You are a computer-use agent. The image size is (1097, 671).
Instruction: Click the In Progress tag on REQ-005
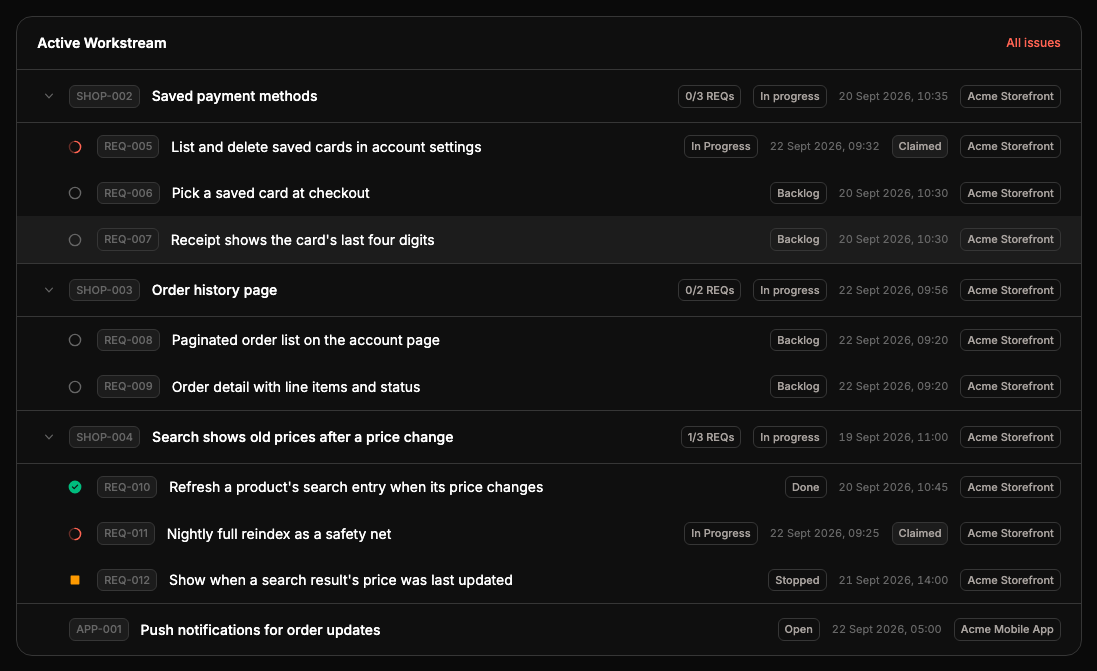(x=721, y=146)
